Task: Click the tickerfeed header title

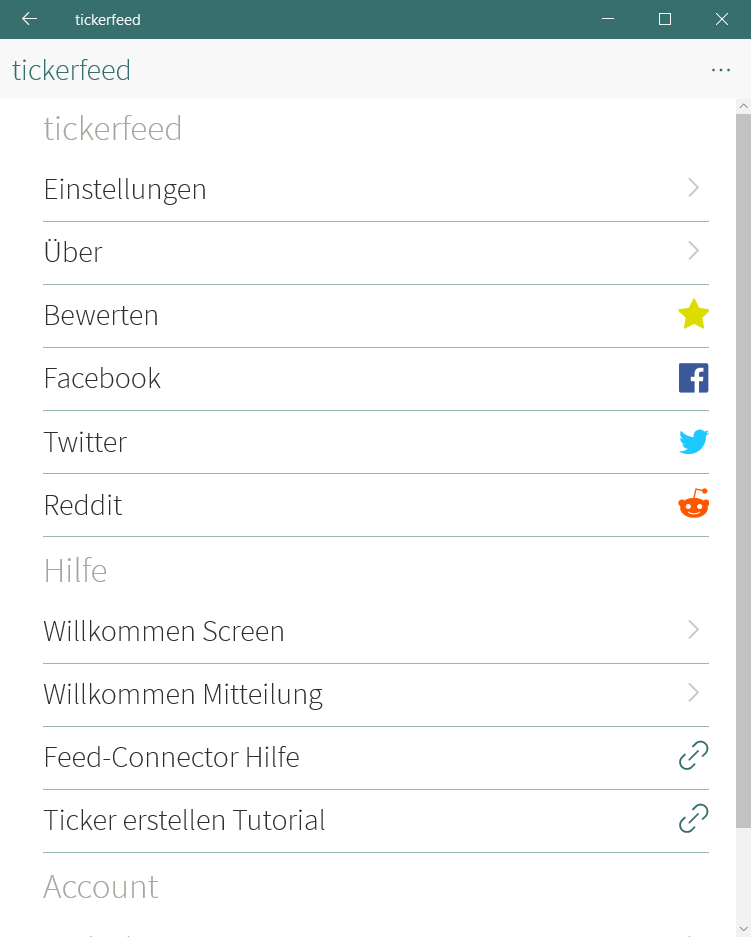Action: [x=71, y=70]
